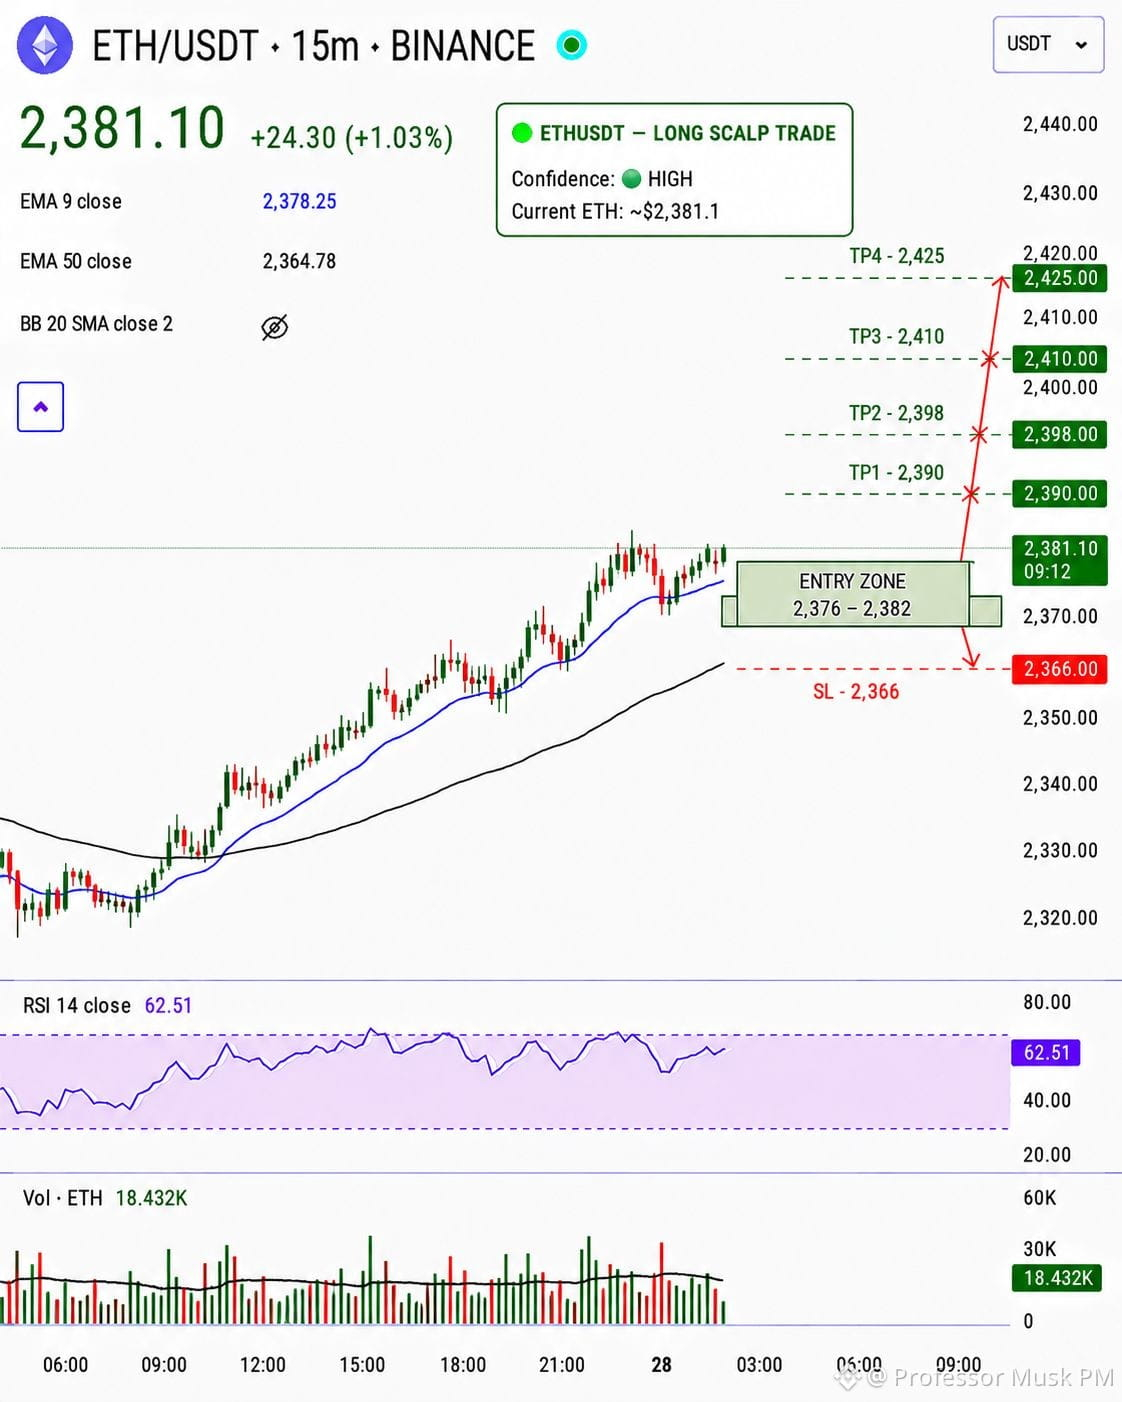The height and width of the screenshot is (1402, 1122).
Task: Click the Ethereum logo icon
Action: (46, 46)
